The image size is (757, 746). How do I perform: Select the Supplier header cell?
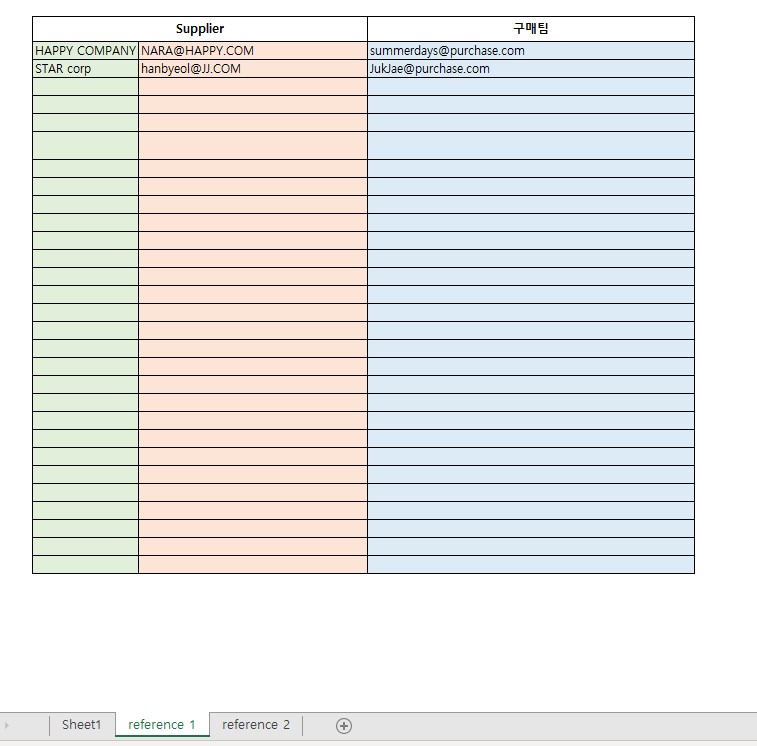(x=200, y=29)
